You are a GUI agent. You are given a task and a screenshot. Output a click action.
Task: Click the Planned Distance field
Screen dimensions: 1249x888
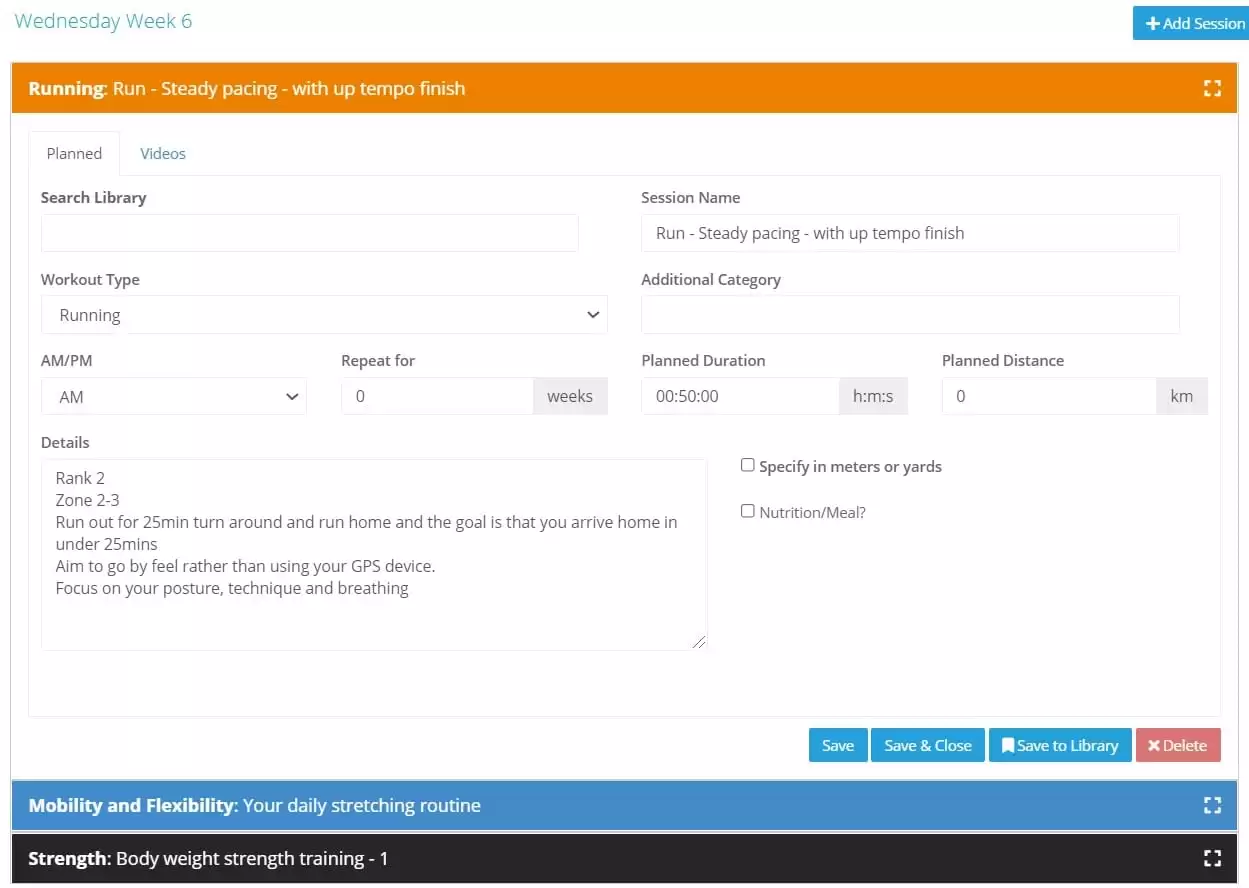coord(1049,396)
